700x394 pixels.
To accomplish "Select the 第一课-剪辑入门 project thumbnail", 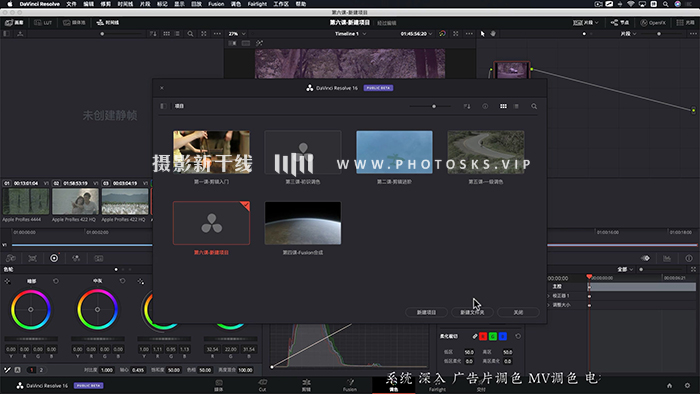I will pos(212,152).
